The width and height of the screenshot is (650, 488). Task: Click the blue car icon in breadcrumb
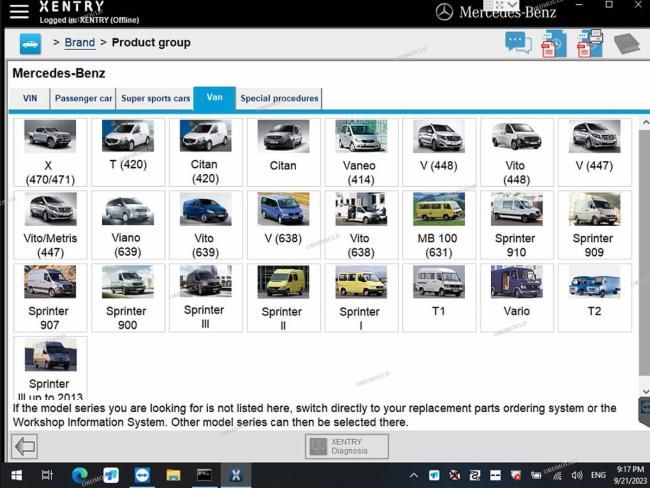[x=30, y=43]
